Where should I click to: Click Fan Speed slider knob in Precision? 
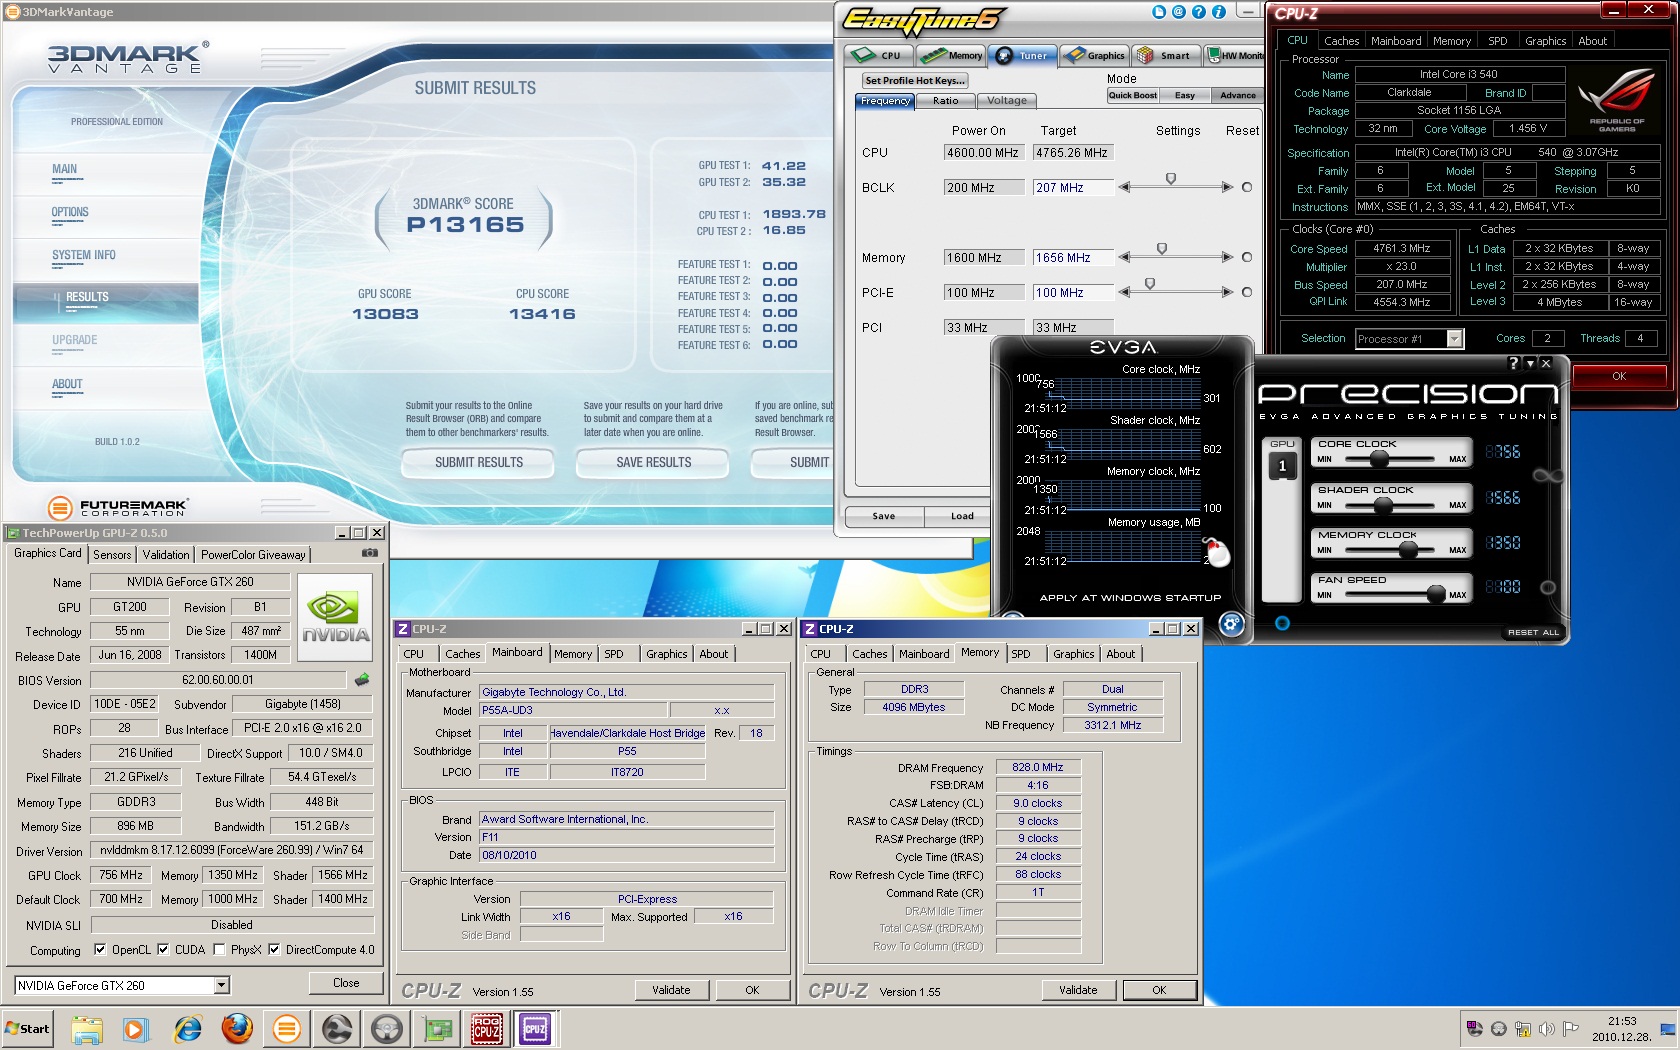[1436, 595]
